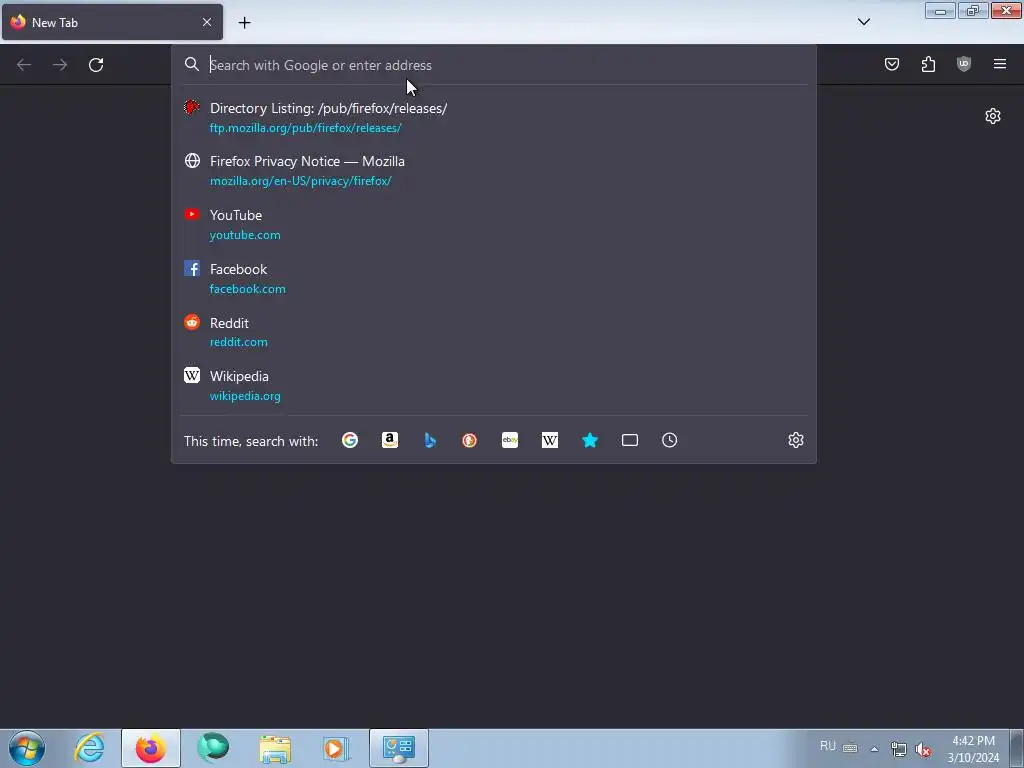Open the uBlock Origin shield icon
This screenshot has width=1024, height=768.
click(x=964, y=64)
